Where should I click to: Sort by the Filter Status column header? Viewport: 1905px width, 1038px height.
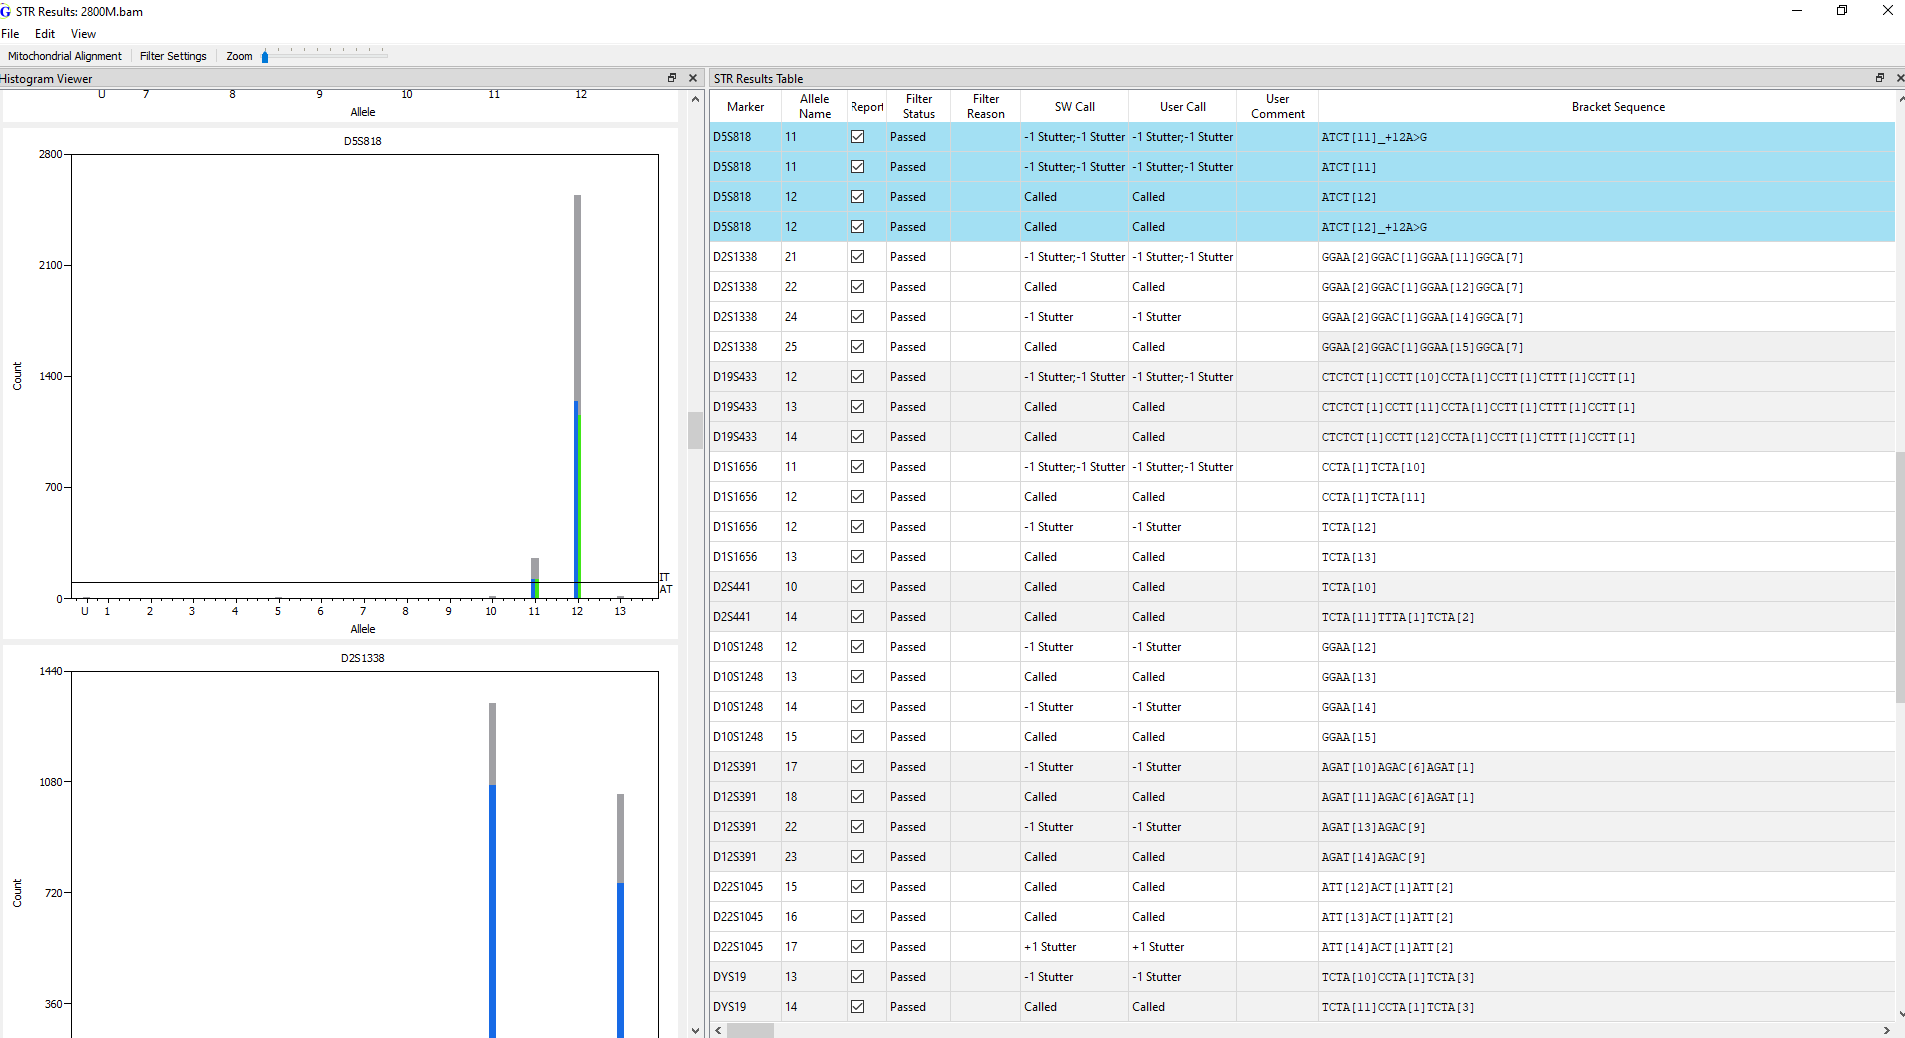[919, 107]
